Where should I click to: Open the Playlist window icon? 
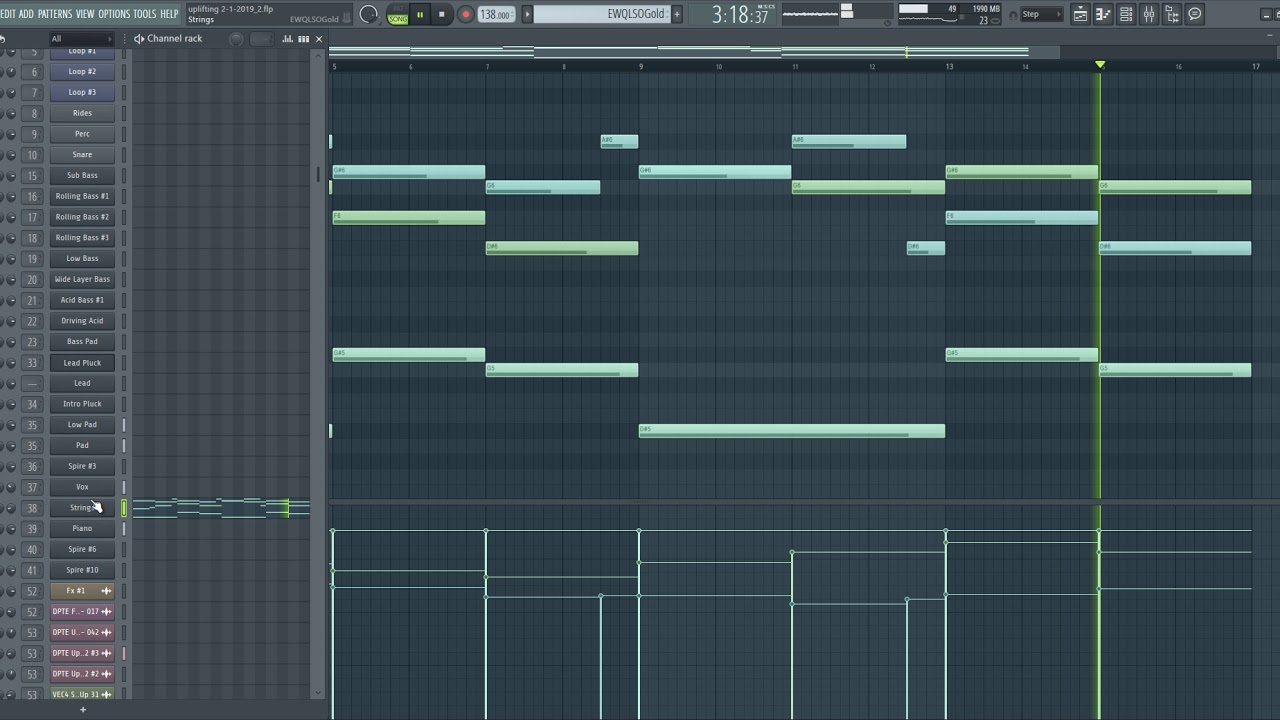tap(1080, 14)
